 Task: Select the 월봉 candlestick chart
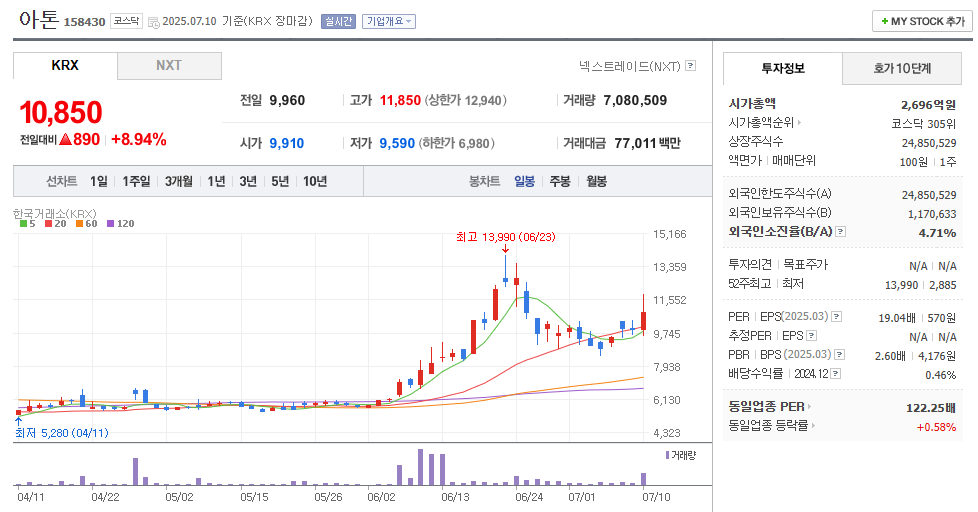point(596,181)
